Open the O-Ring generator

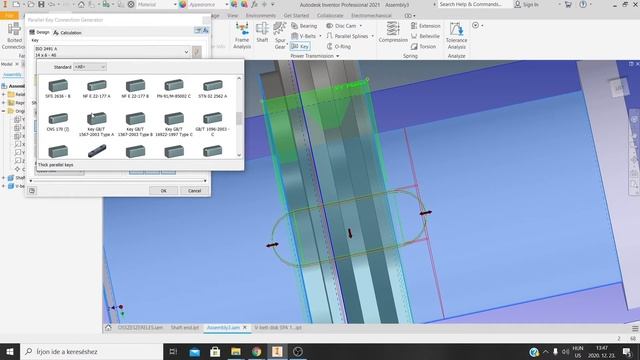click(339, 47)
